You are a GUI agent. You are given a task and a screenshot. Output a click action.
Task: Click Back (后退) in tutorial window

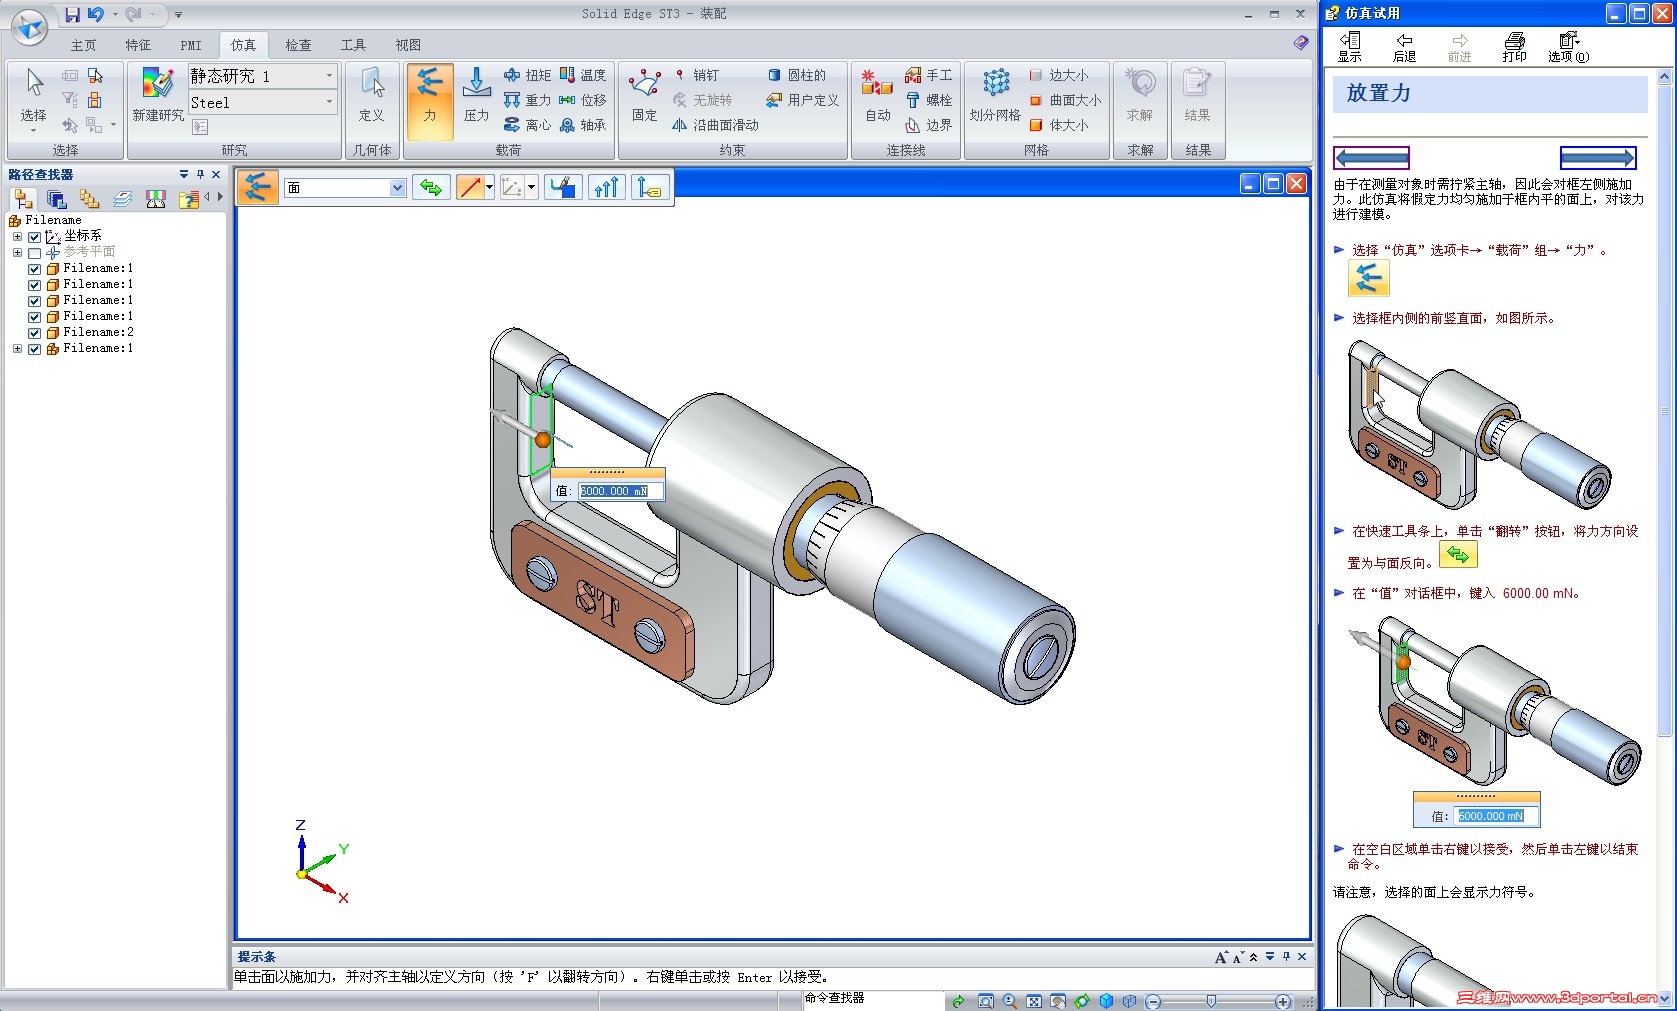[x=1404, y=46]
